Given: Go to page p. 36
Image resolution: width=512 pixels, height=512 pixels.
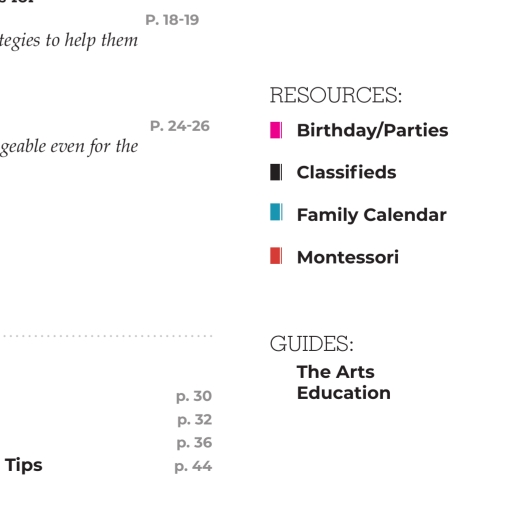Looking at the screenshot, I should point(194,443).
